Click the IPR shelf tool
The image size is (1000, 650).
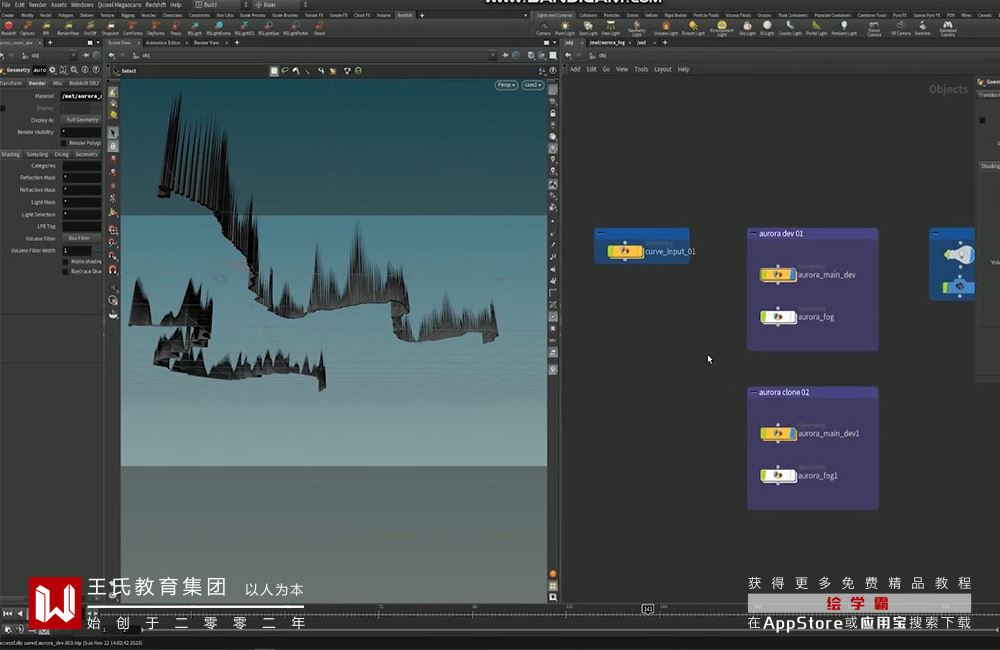46,26
